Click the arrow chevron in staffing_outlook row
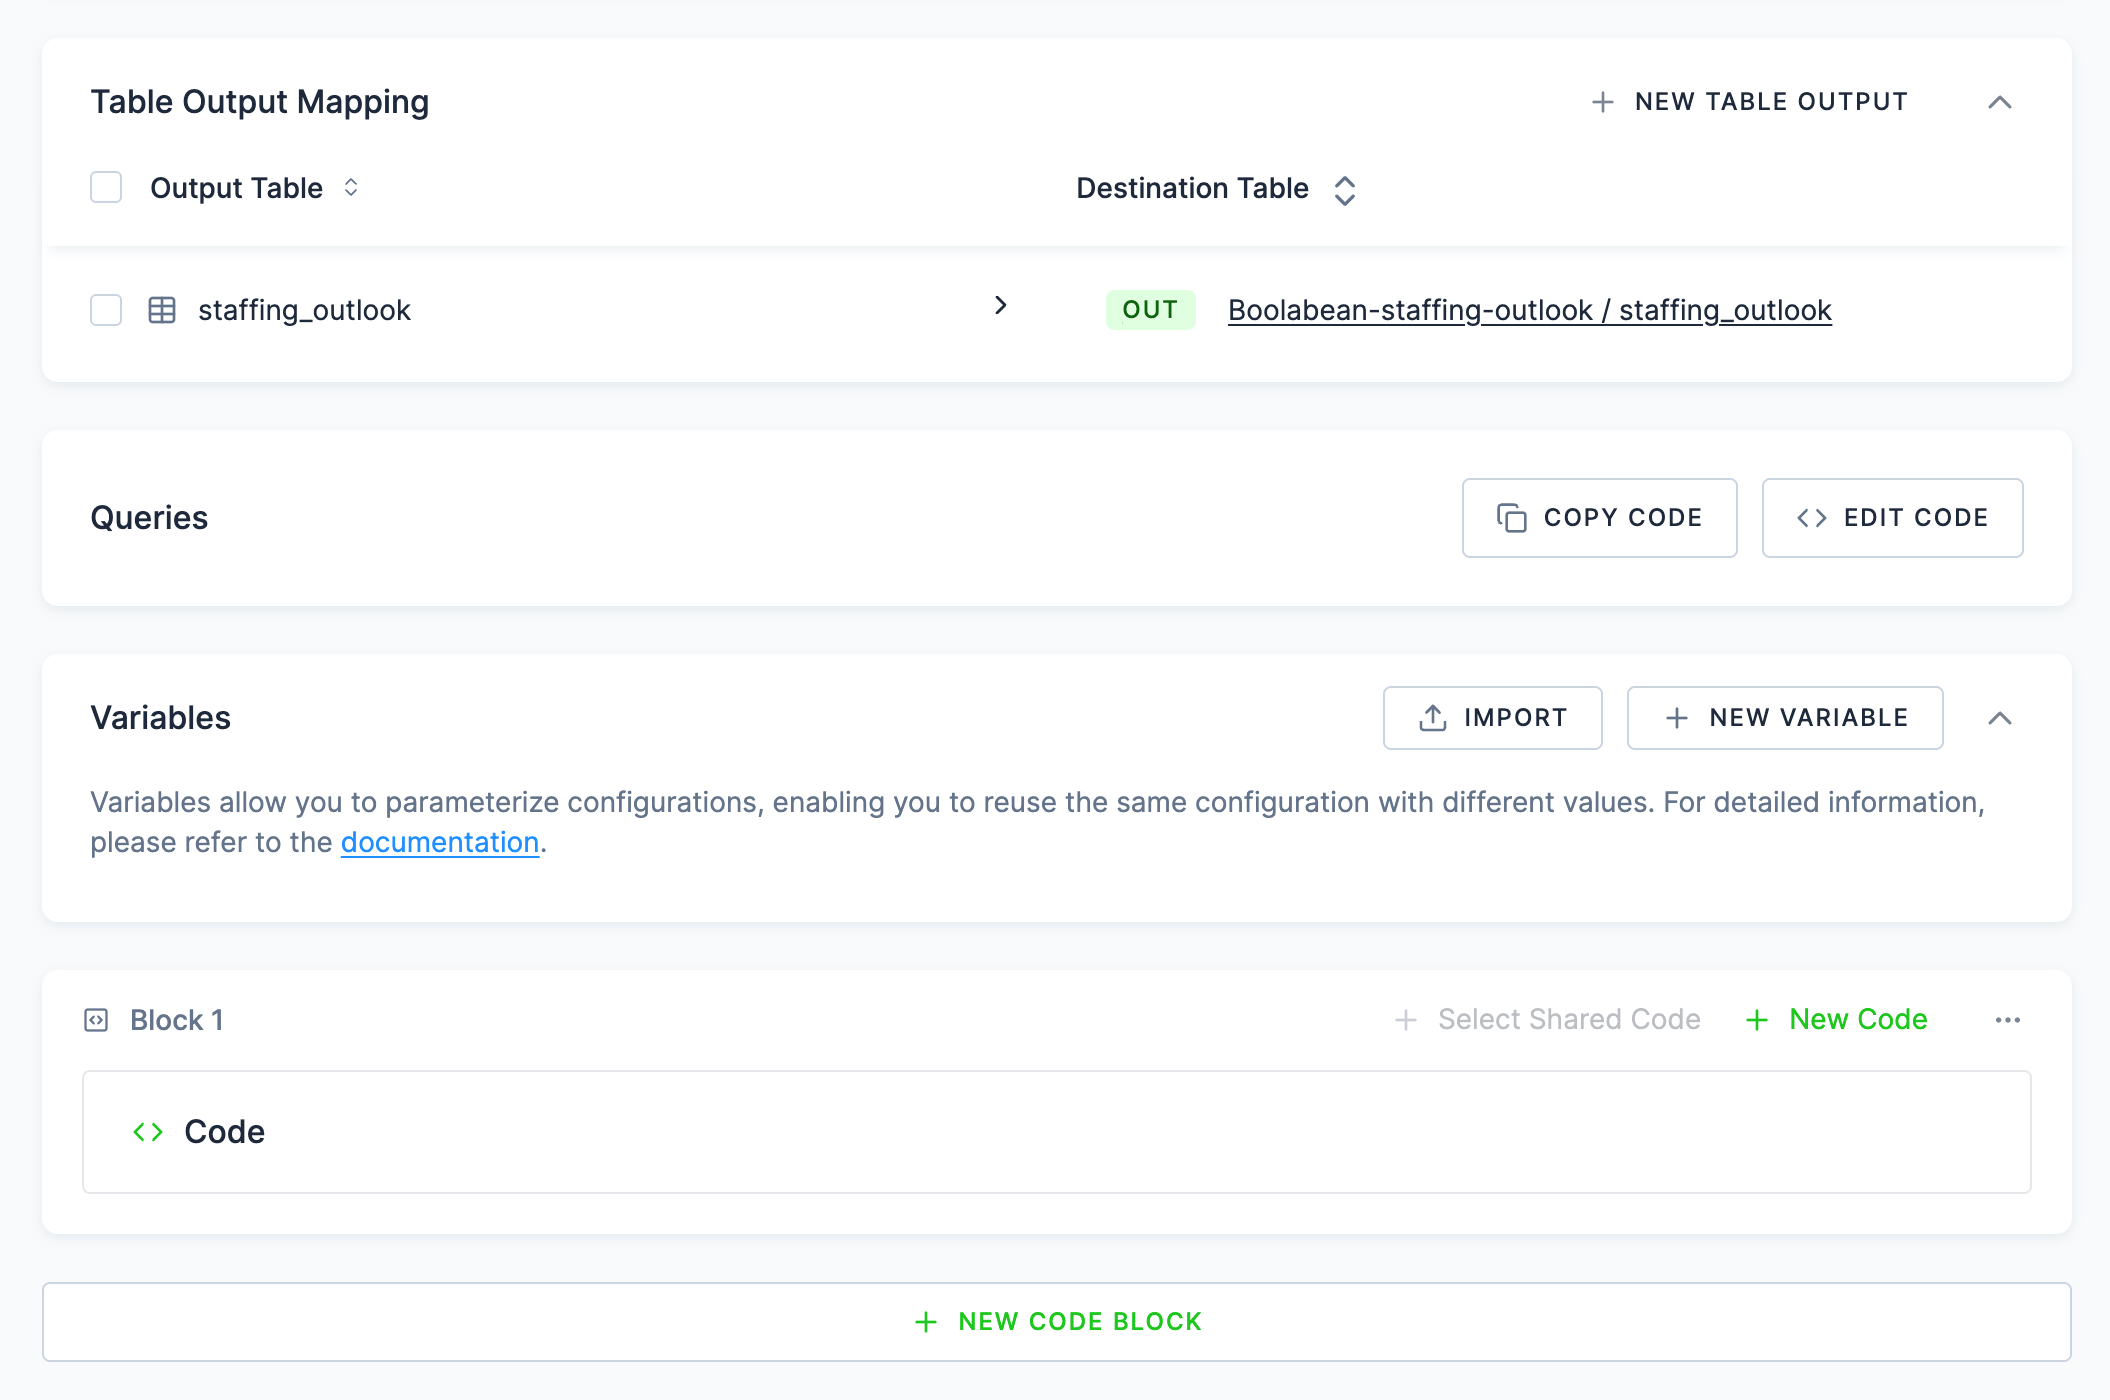This screenshot has height=1400, width=2110. (x=1000, y=305)
